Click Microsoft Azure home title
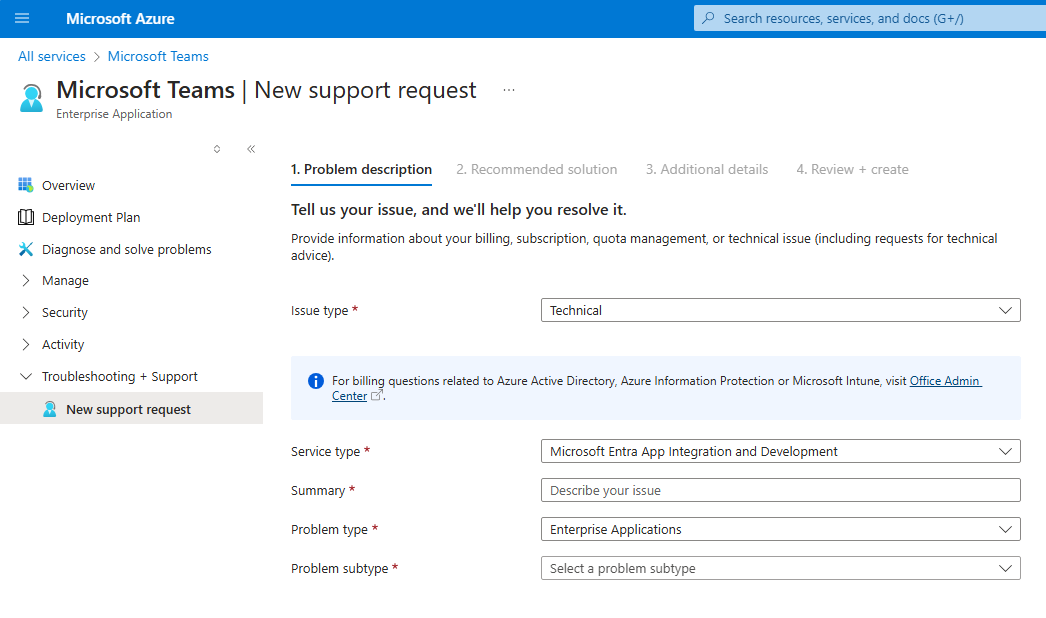Screen dimensions: 1046x618 click(120, 19)
